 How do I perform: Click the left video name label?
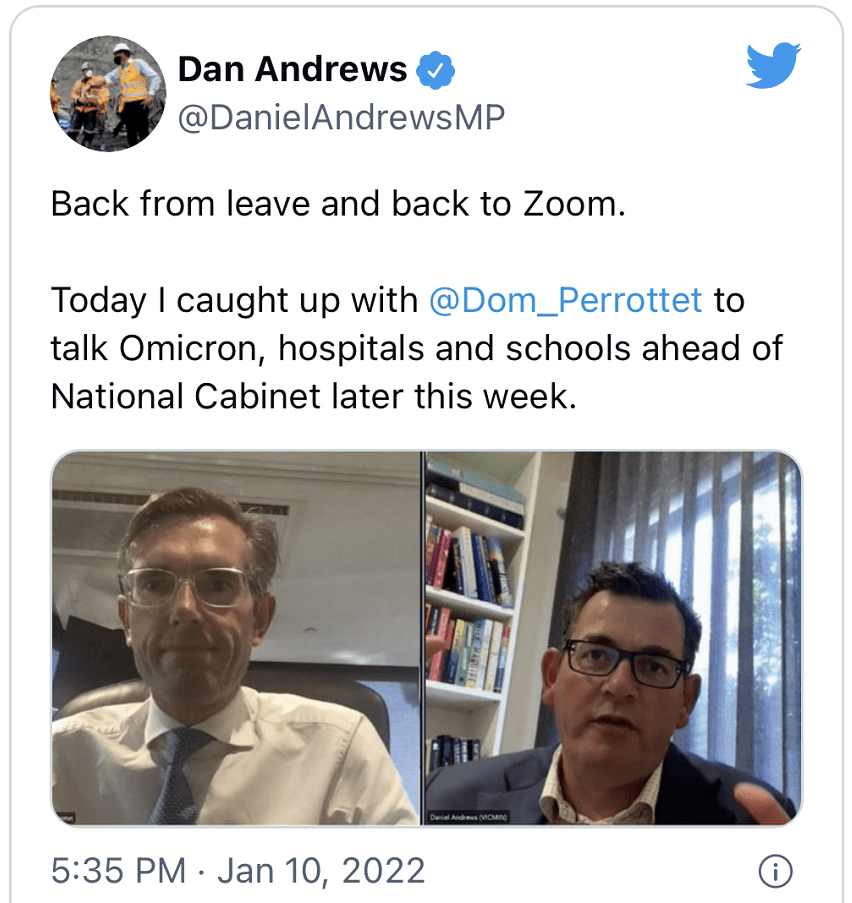click(65, 817)
